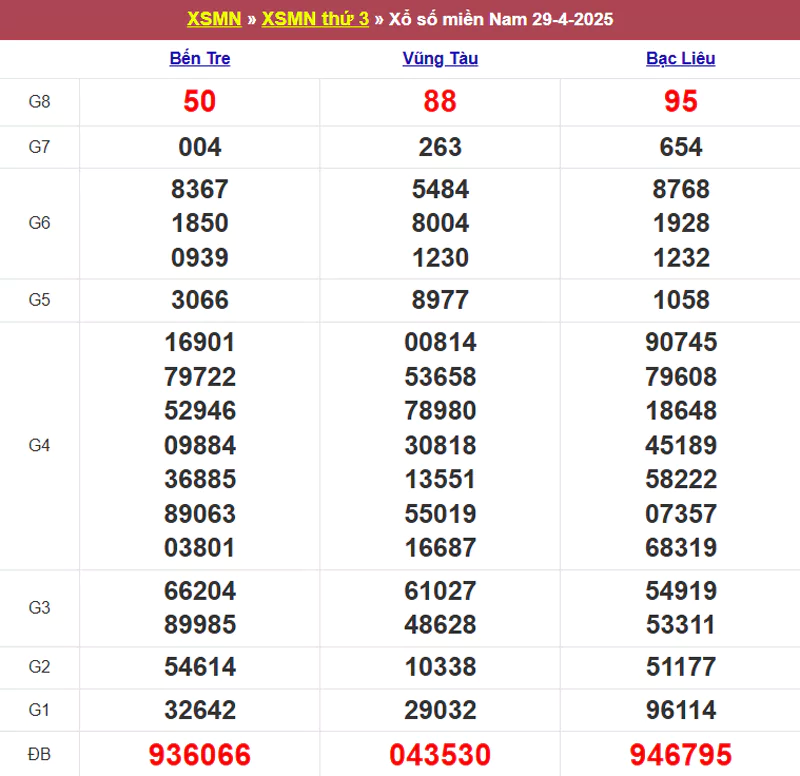Click G4 number 16901
This screenshot has height=776, width=800.
pos(200,342)
